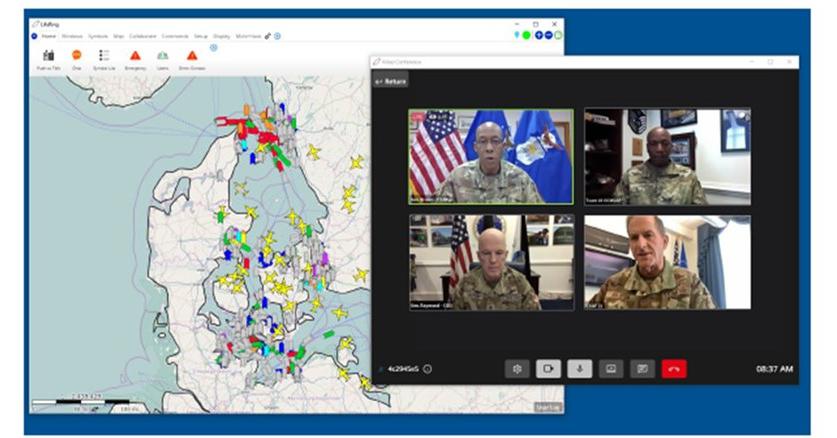
Task: Open video conference settings gear
Action: pyautogui.click(x=517, y=369)
